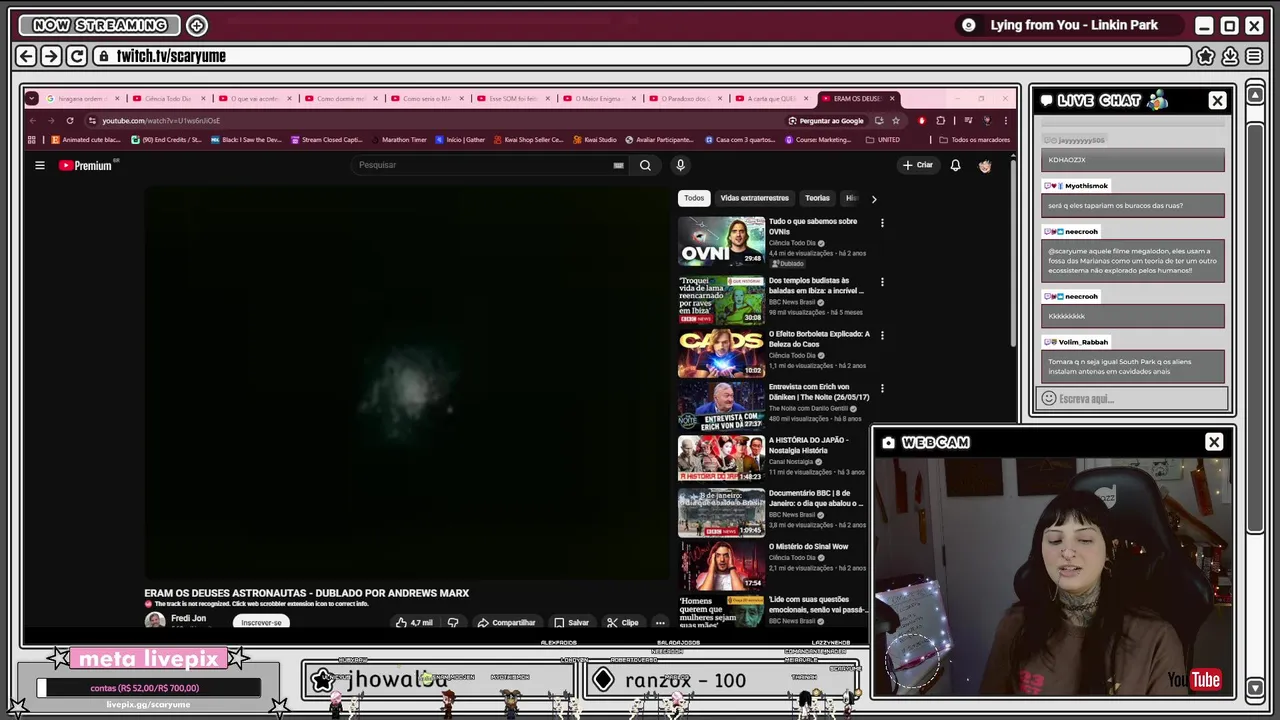This screenshot has height=720, width=1280.
Task: Open options for 'Tudo o que sabemos sobre OVNIs'
Action: point(882,223)
